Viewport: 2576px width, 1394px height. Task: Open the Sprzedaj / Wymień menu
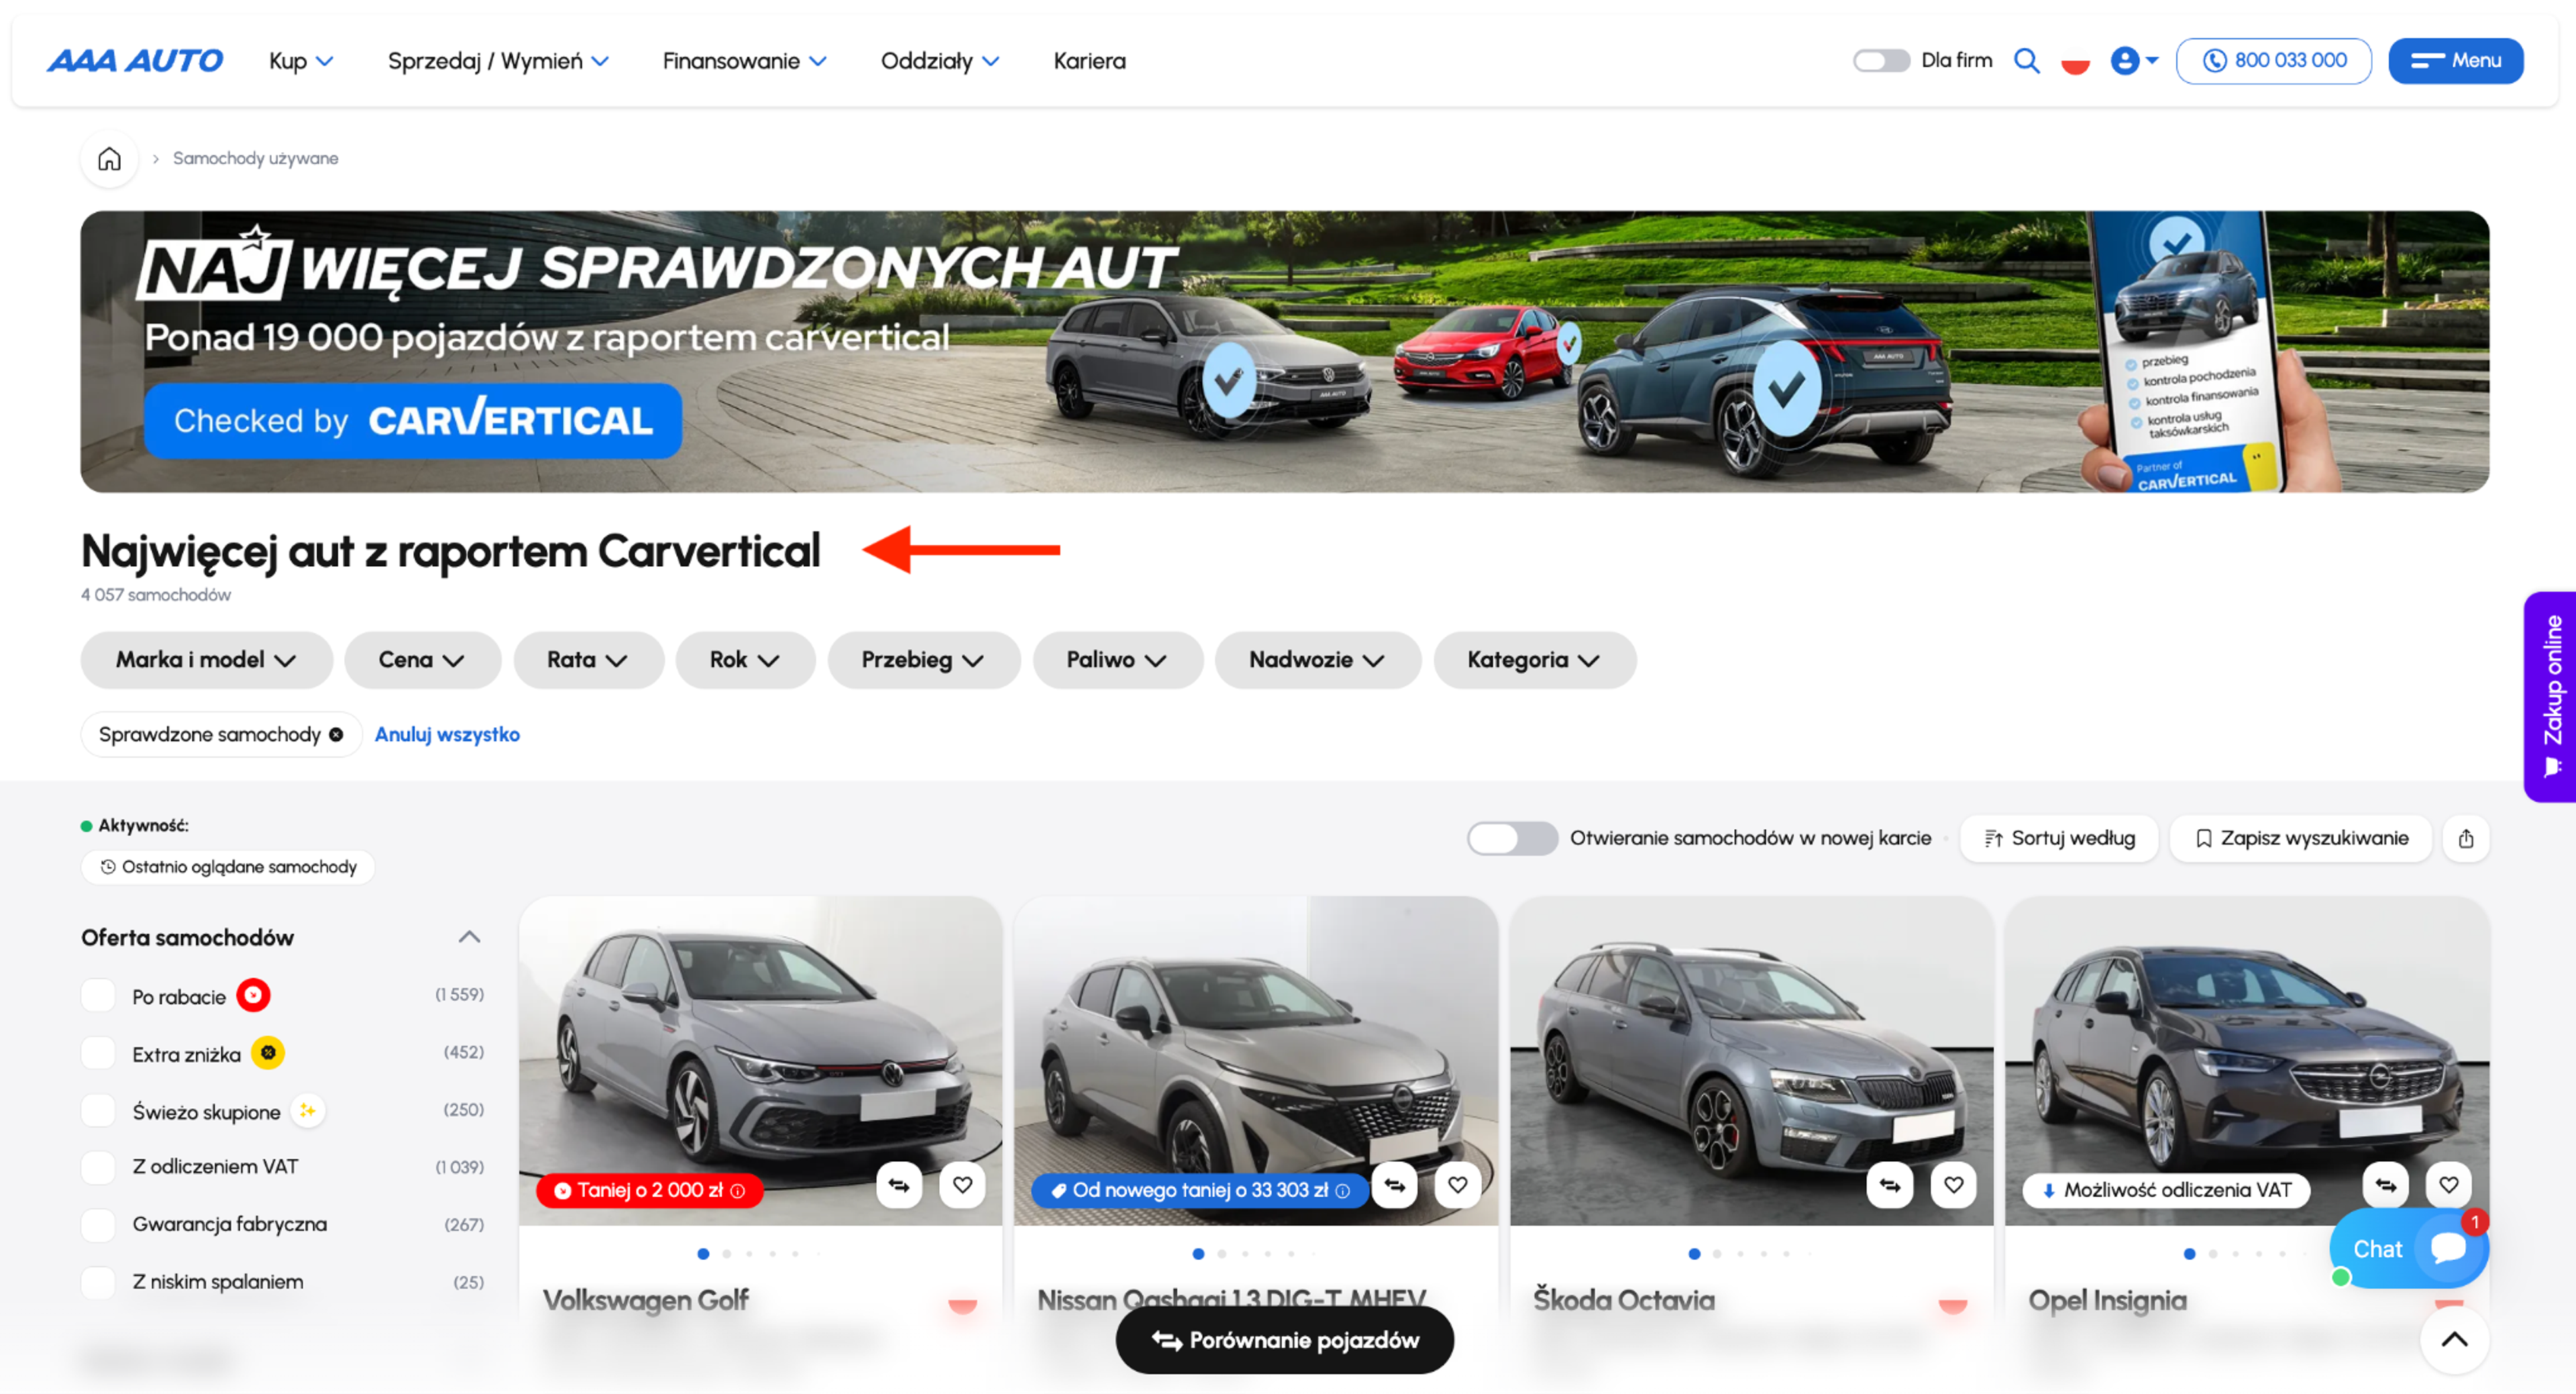point(498,61)
